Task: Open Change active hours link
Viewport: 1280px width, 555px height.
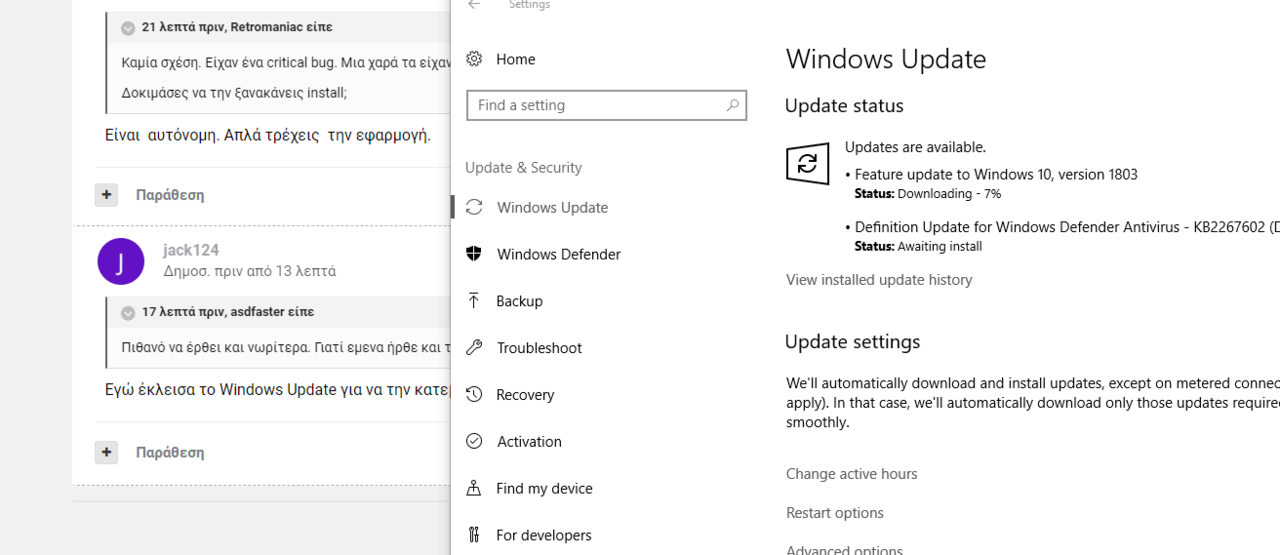Action: coord(851,474)
